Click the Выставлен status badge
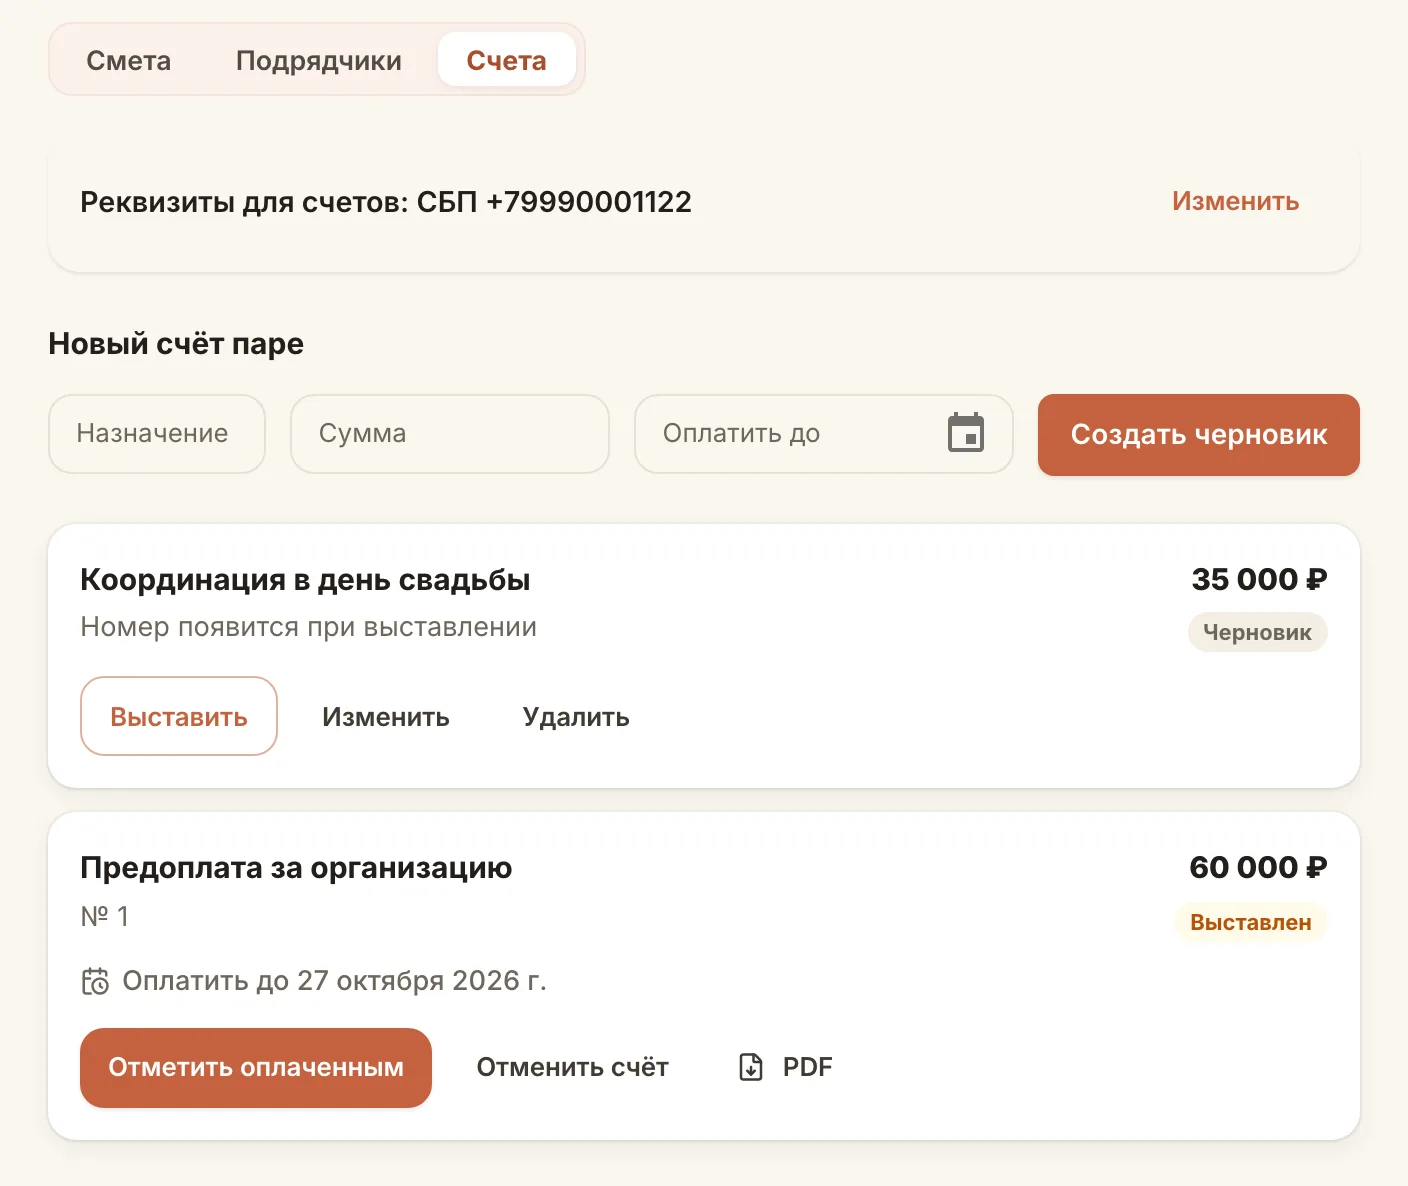This screenshot has height=1186, width=1408. (1251, 922)
